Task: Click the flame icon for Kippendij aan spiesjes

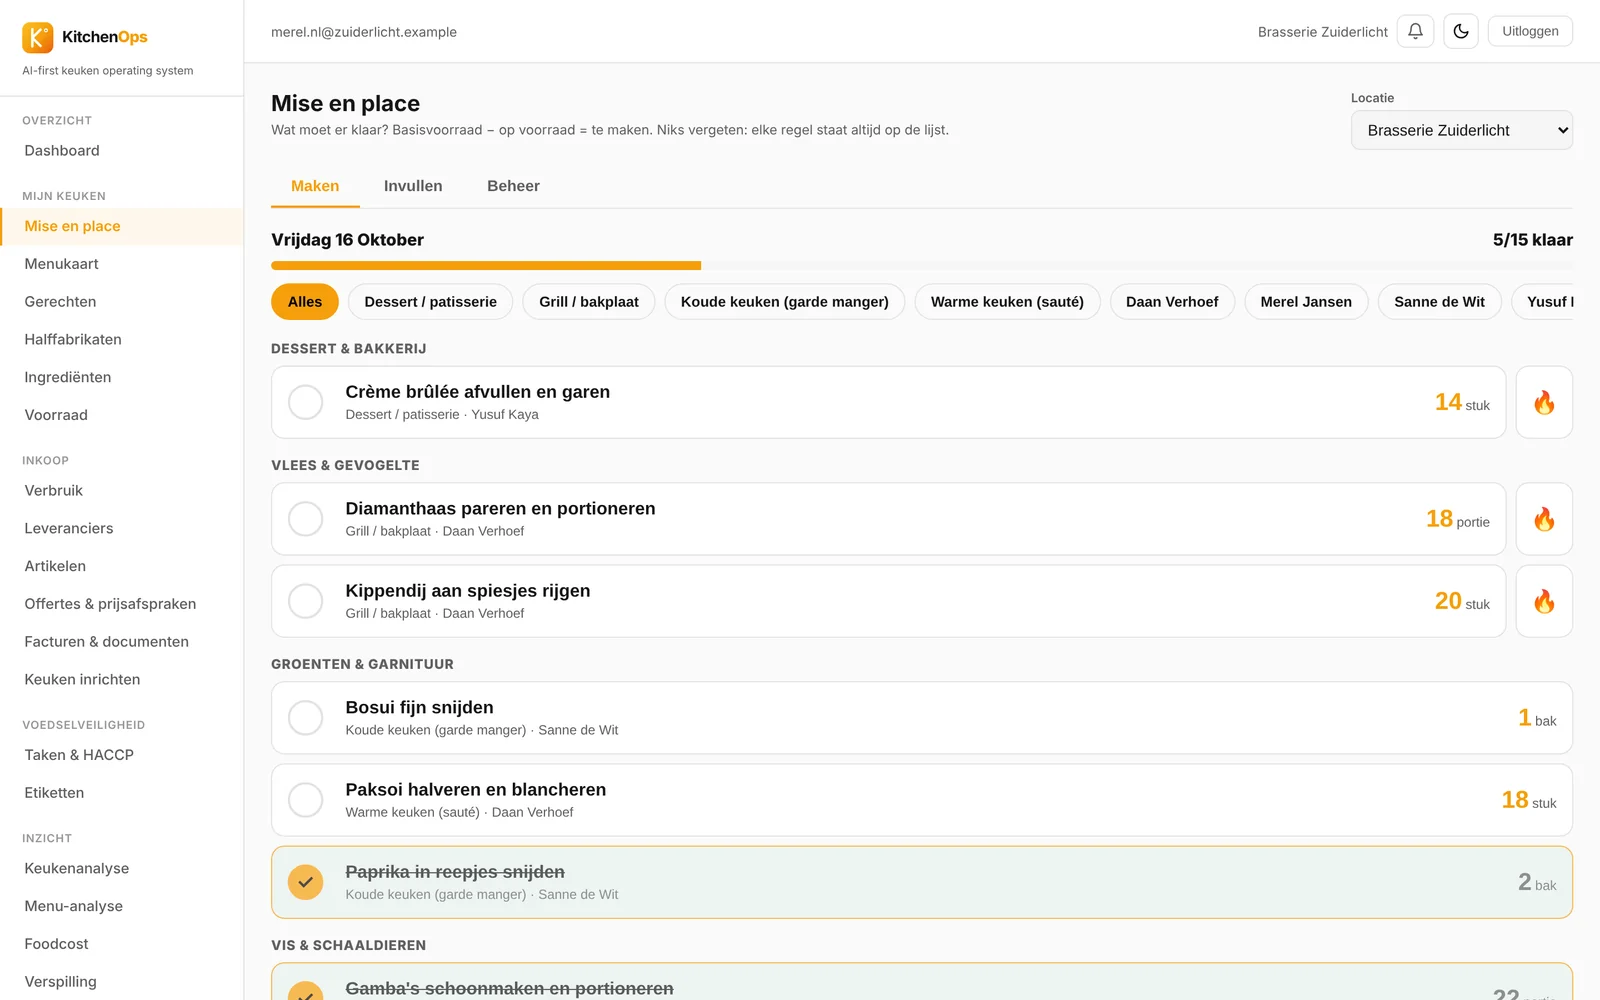Action: [x=1544, y=601]
